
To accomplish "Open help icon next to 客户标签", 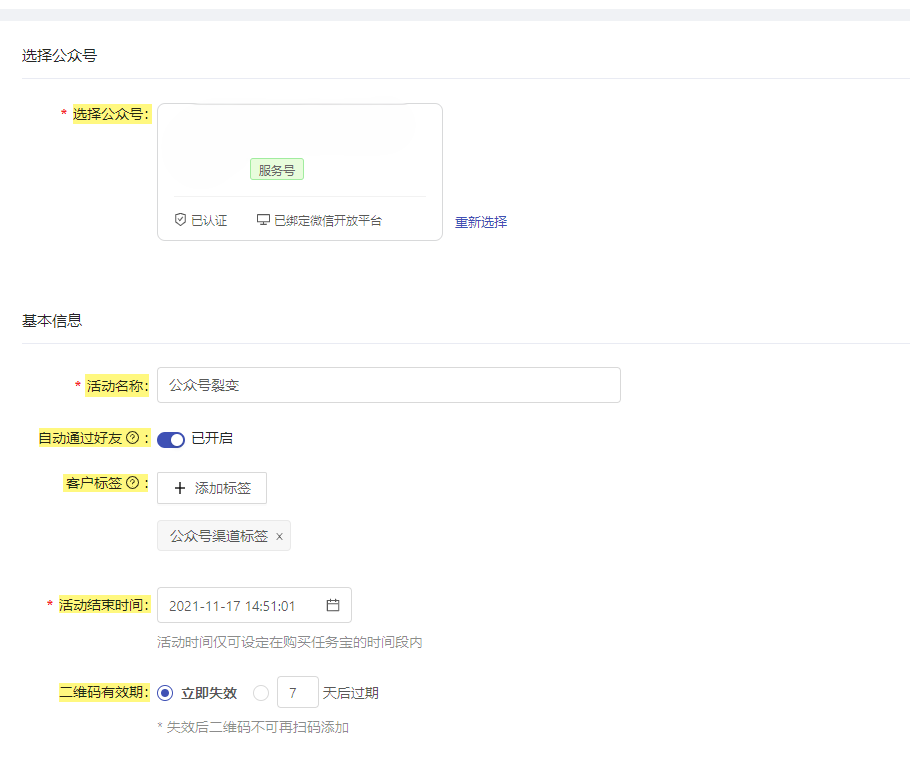I will coord(133,482).
